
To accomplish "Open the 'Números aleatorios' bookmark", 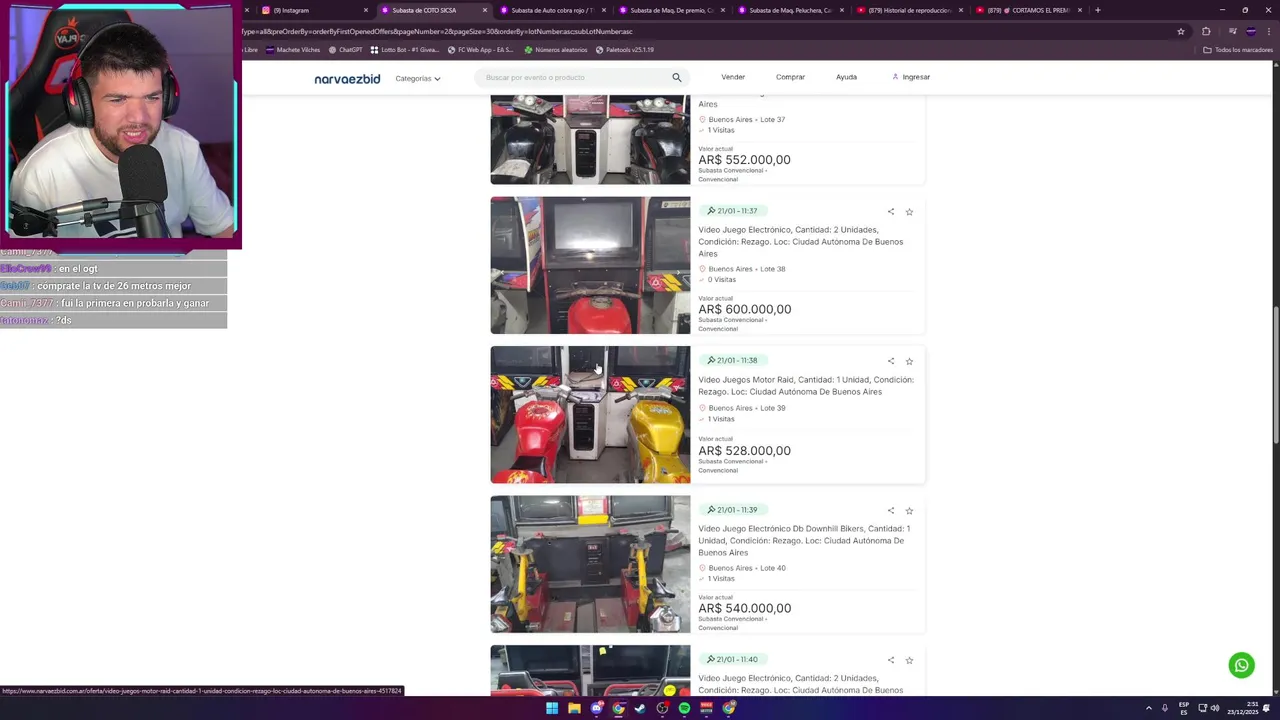I will click(556, 49).
